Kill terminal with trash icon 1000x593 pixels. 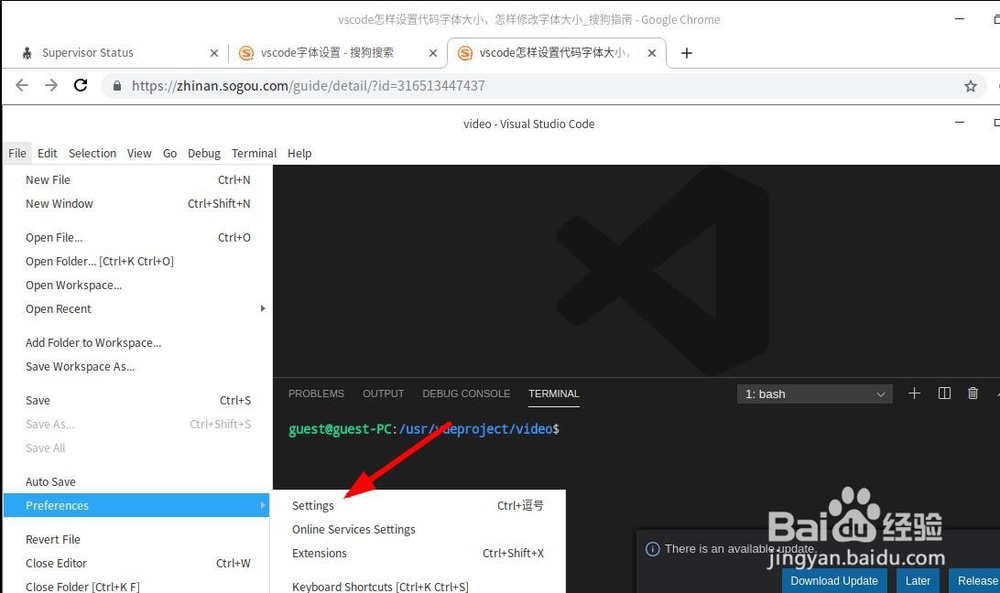[x=973, y=393]
